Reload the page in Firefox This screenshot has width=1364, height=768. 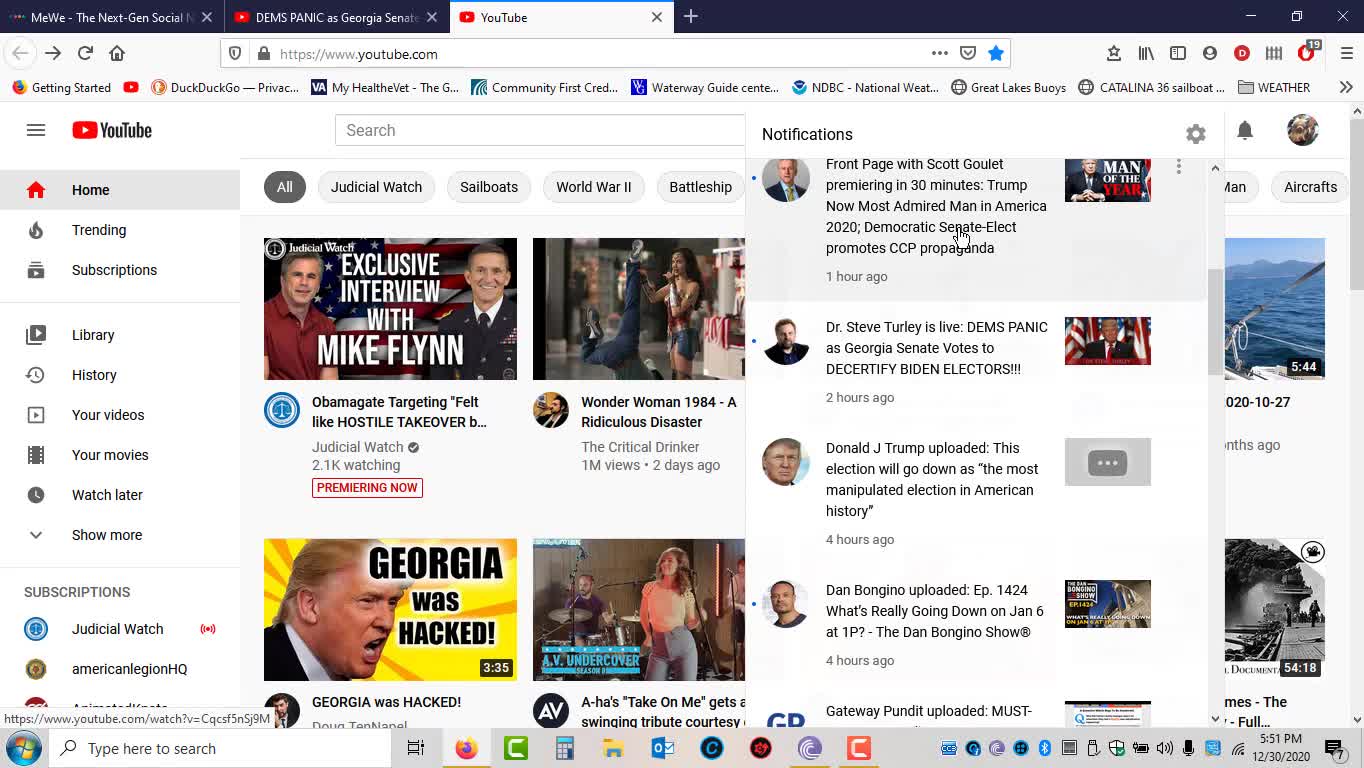click(85, 54)
